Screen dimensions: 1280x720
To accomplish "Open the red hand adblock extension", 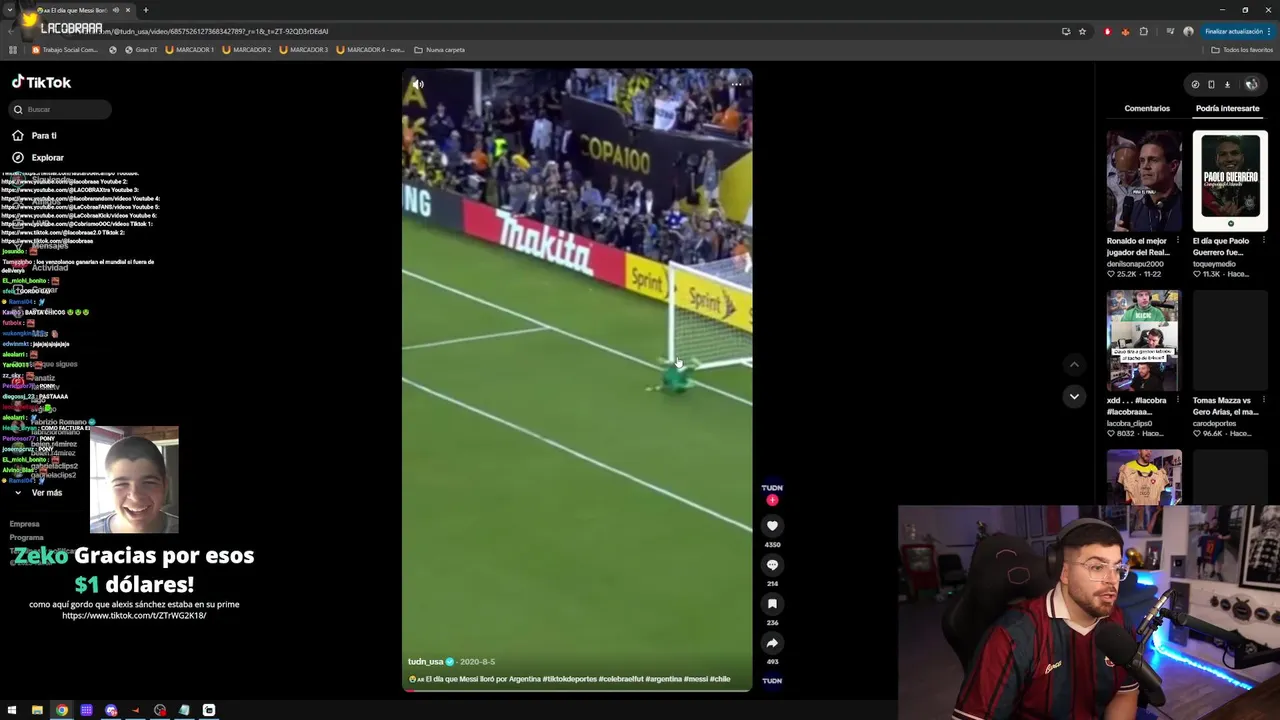I will click(1107, 31).
